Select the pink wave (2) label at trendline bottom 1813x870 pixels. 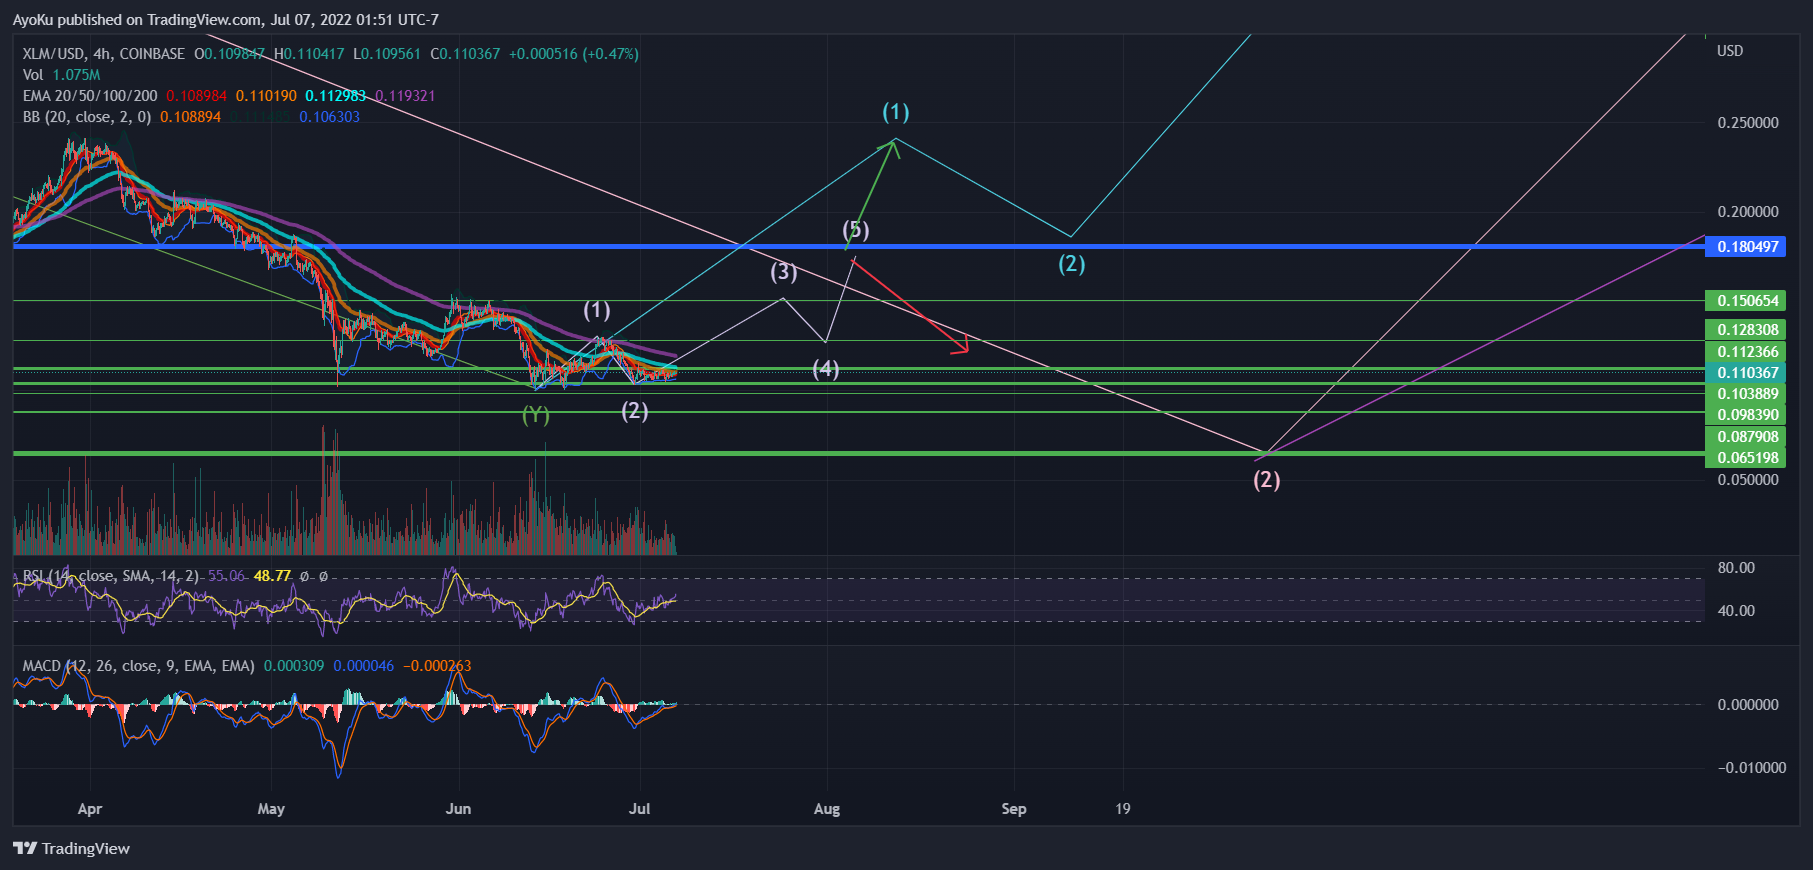tap(1267, 480)
